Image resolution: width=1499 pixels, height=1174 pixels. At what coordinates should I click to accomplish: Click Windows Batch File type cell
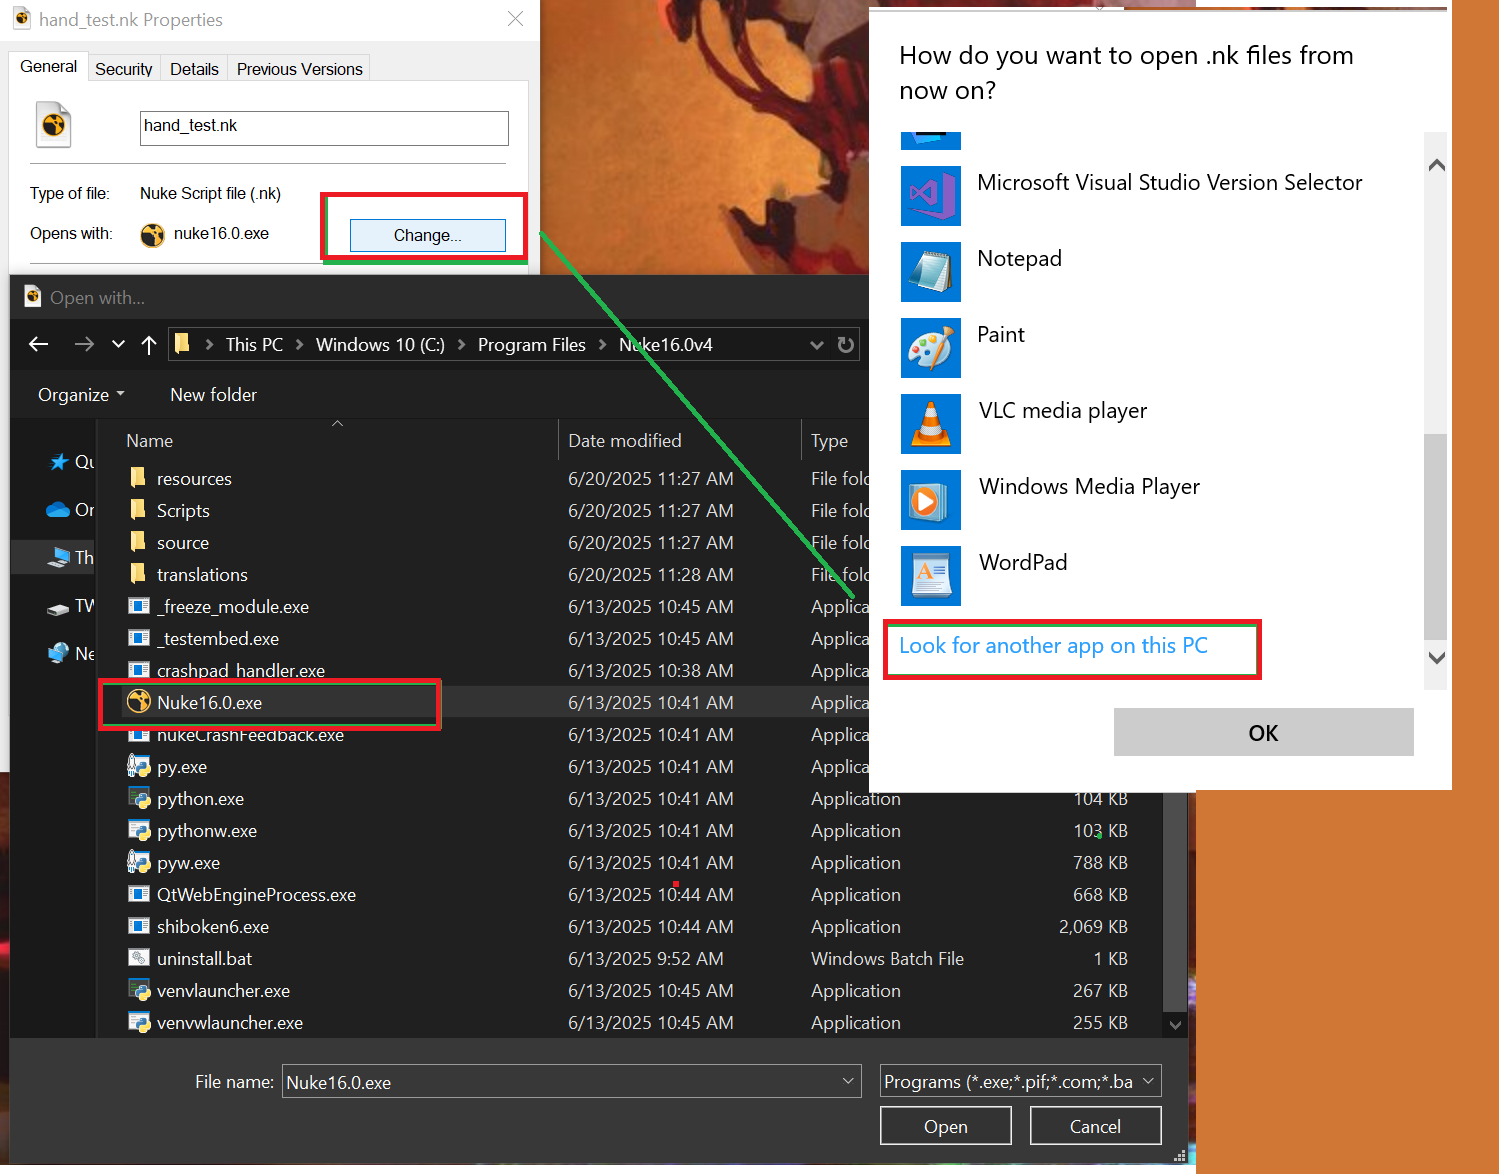coord(887,959)
